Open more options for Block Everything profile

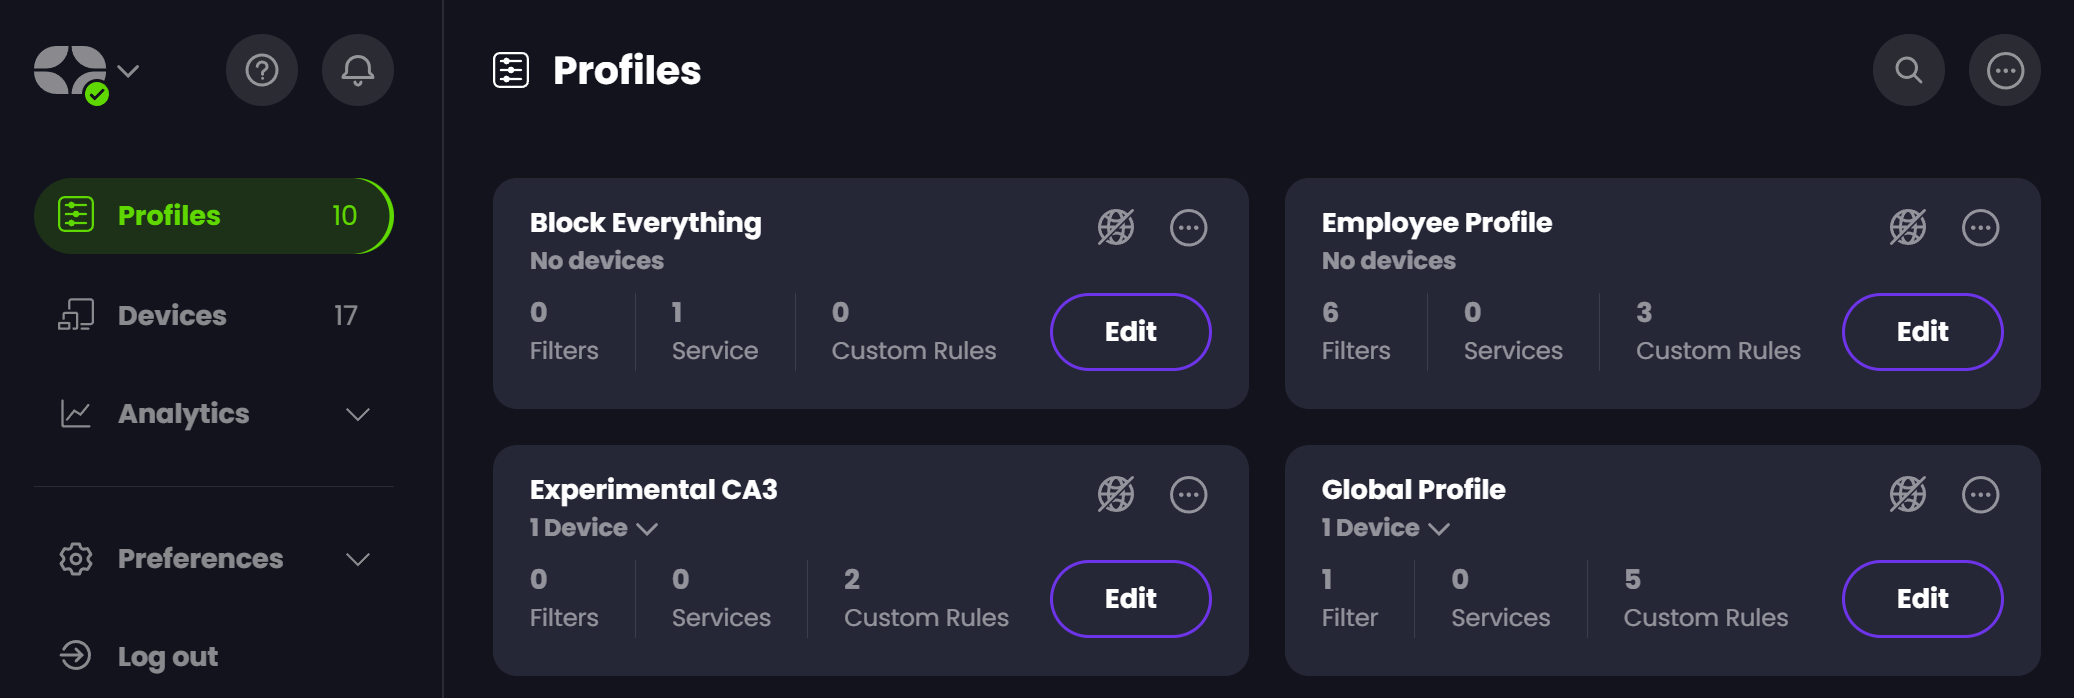click(x=1188, y=228)
